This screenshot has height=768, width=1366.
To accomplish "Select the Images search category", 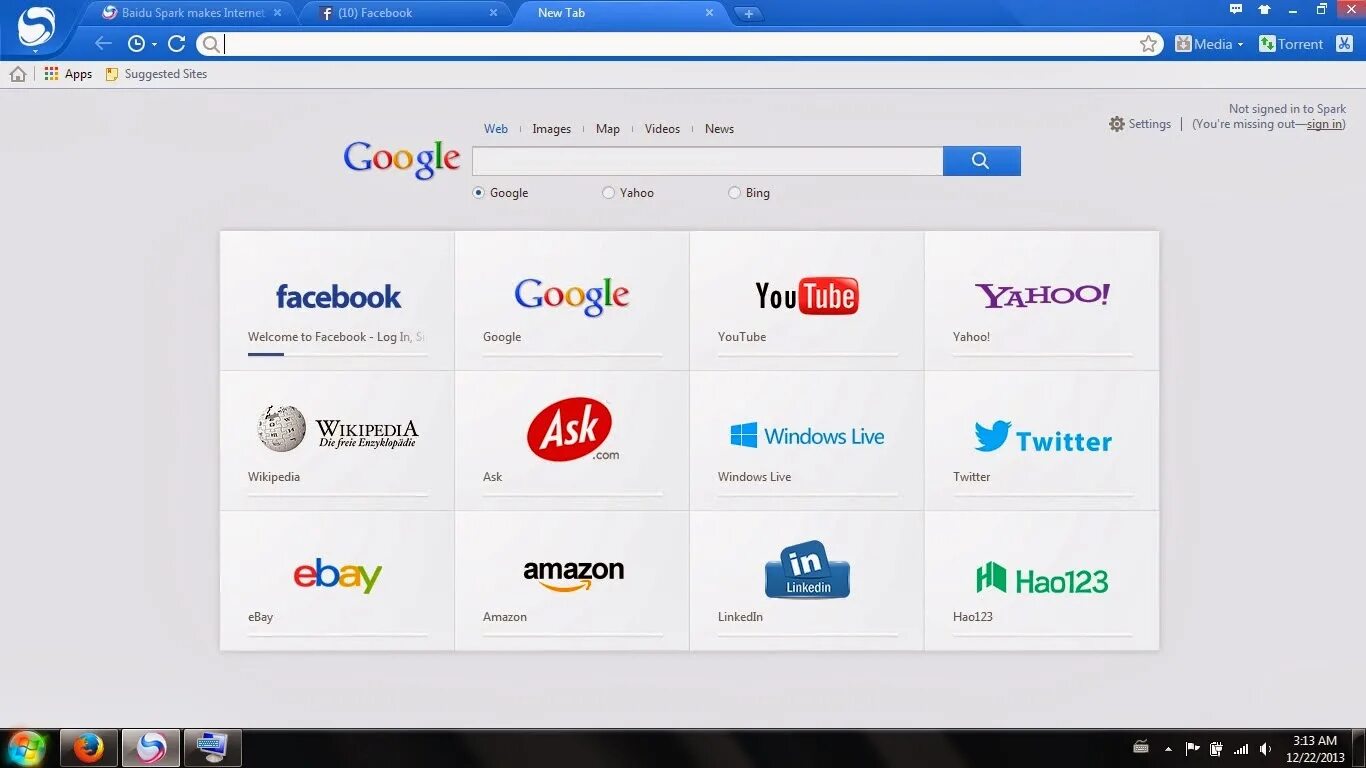I will [552, 129].
